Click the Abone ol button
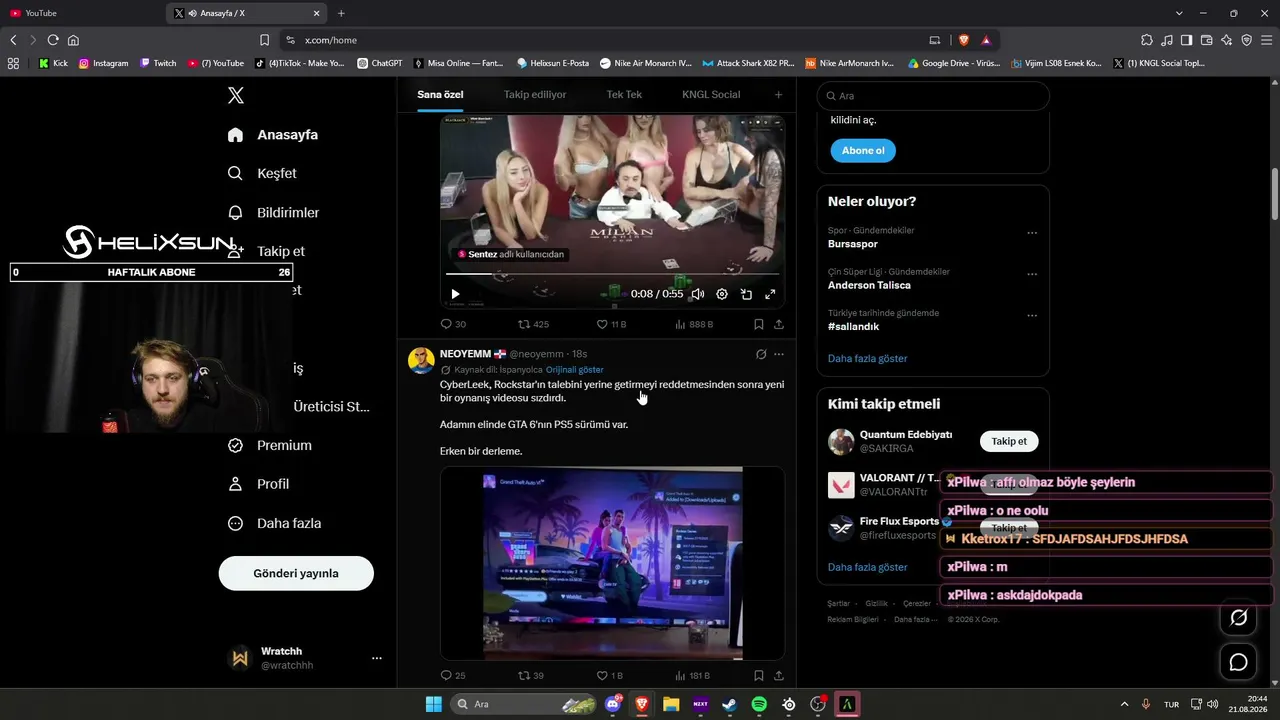 (863, 151)
